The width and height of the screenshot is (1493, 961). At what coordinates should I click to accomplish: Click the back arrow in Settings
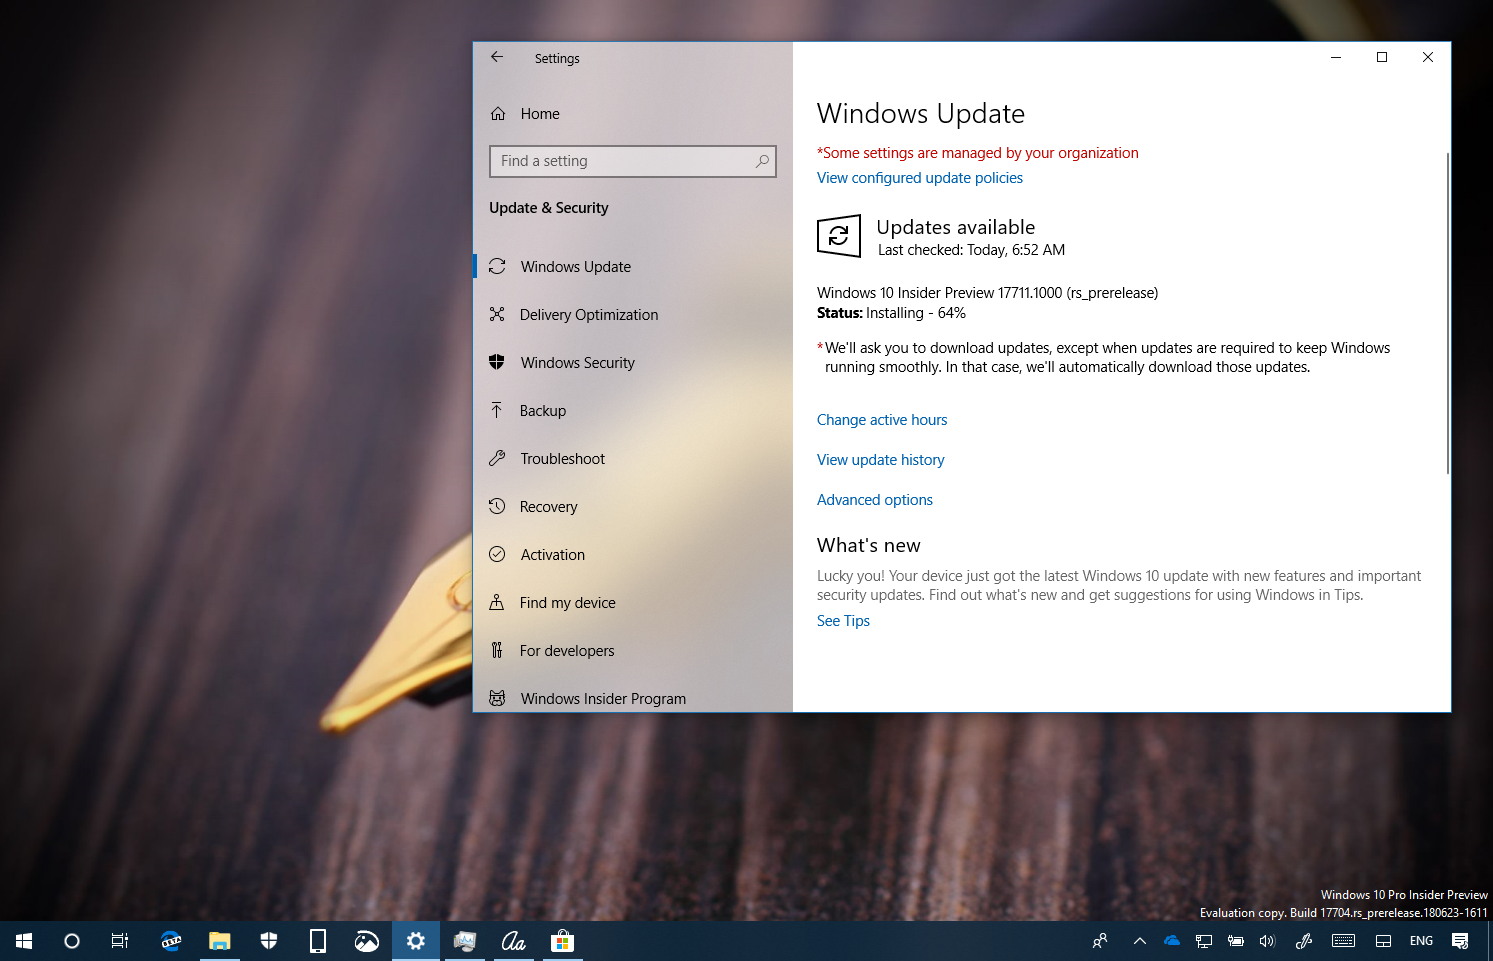point(497,57)
